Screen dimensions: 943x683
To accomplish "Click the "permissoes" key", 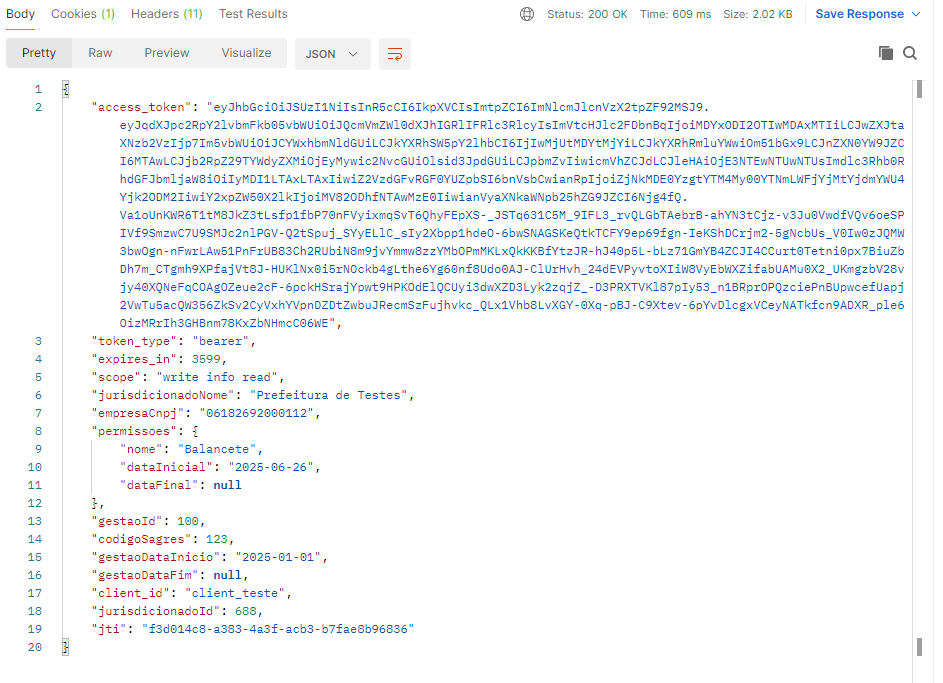I will pyautogui.click(x=134, y=431).
